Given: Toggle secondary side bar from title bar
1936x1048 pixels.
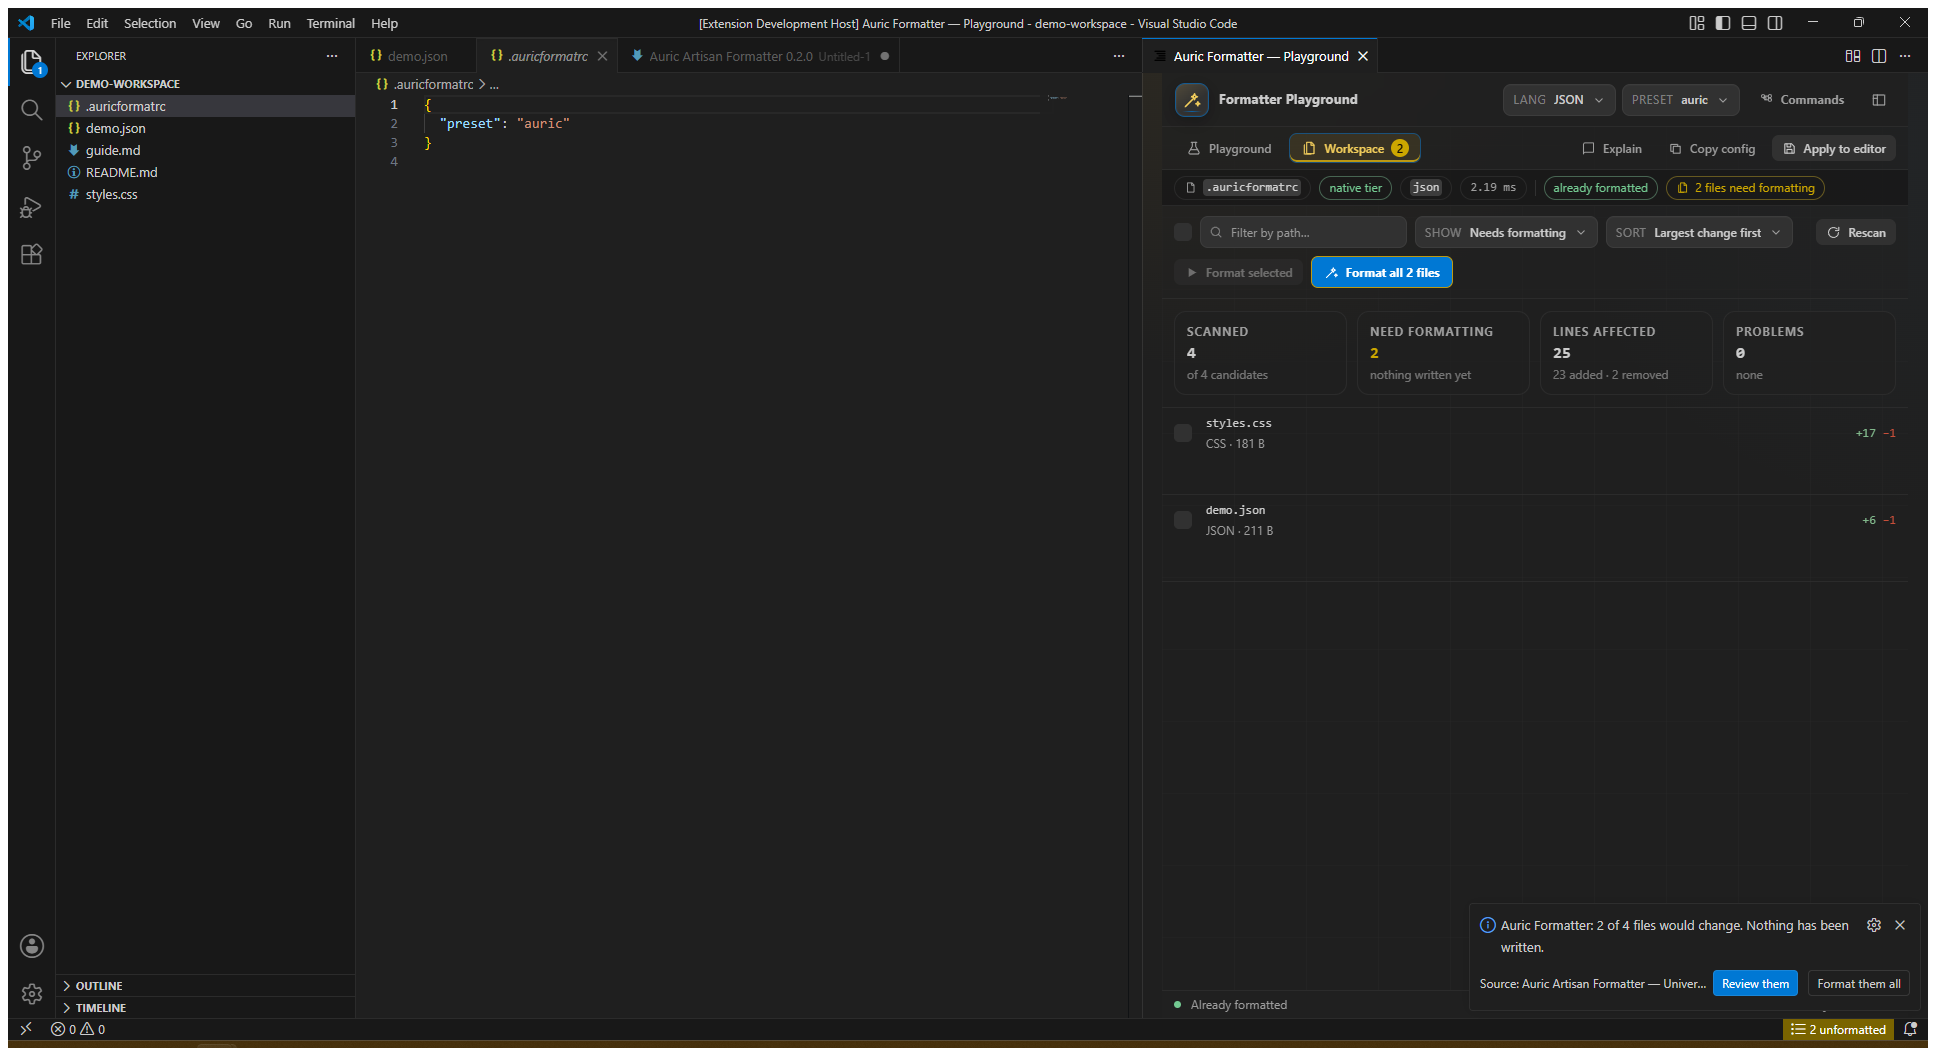Looking at the screenshot, I should tap(1775, 23).
